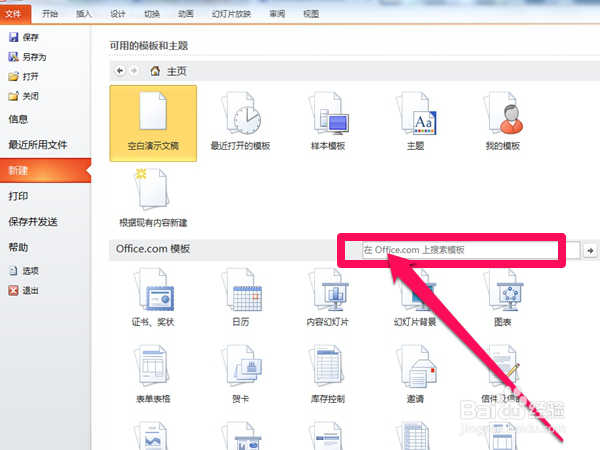Open 保存并发送 page
Screen dimensions: 600x450
33,222
